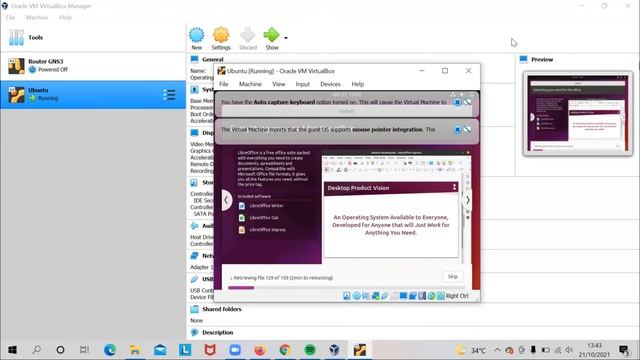Click the mouse integration status icon
This screenshot has width=640, height=360.
tap(431, 296)
